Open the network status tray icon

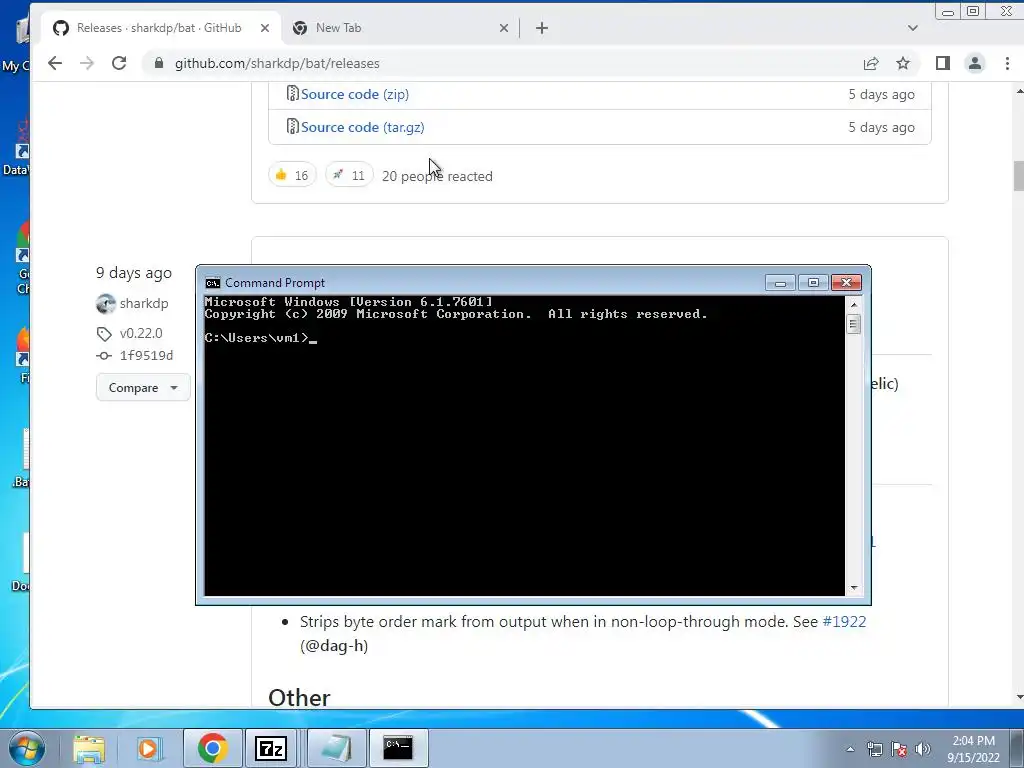coord(874,749)
